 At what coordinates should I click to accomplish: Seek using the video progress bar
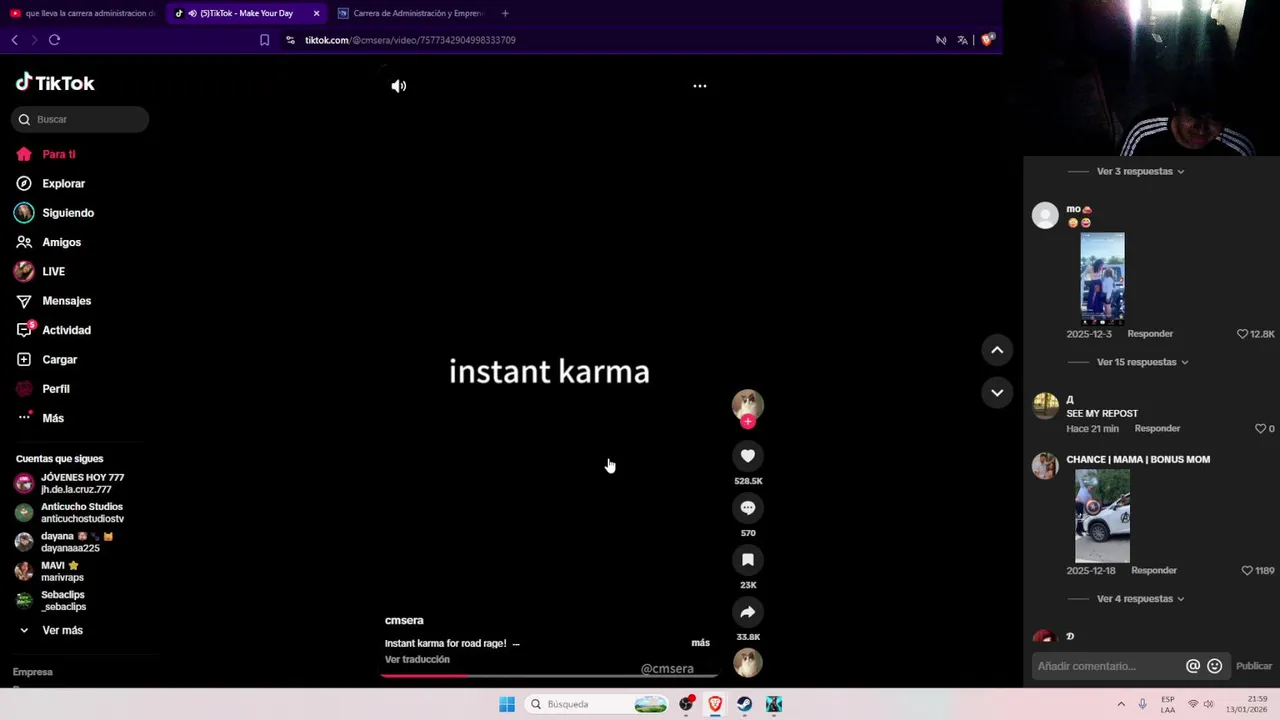pyautogui.click(x=548, y=675)
